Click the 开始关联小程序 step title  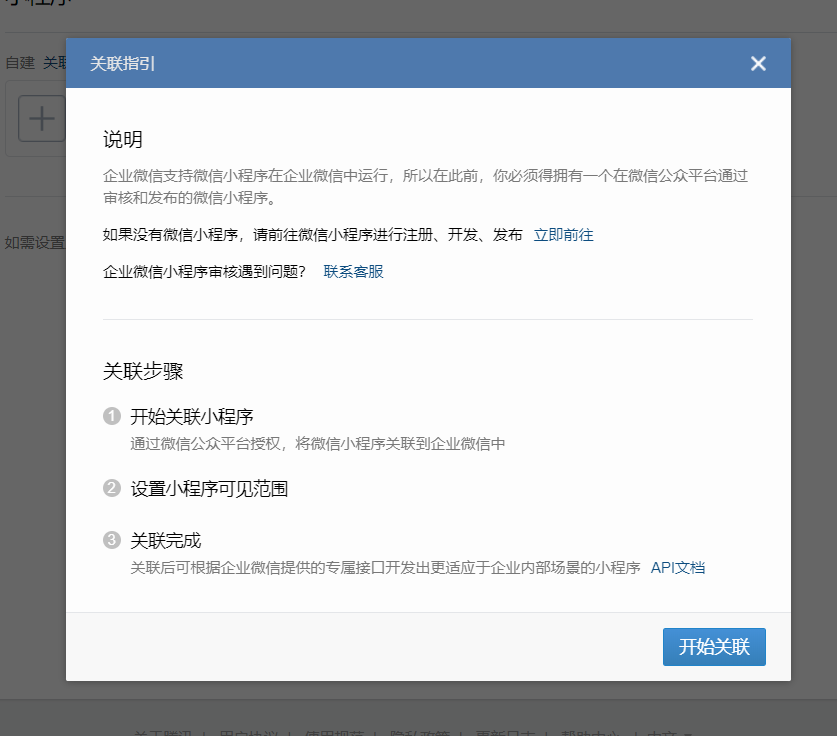pyautogui.click(x=192, y=417)
